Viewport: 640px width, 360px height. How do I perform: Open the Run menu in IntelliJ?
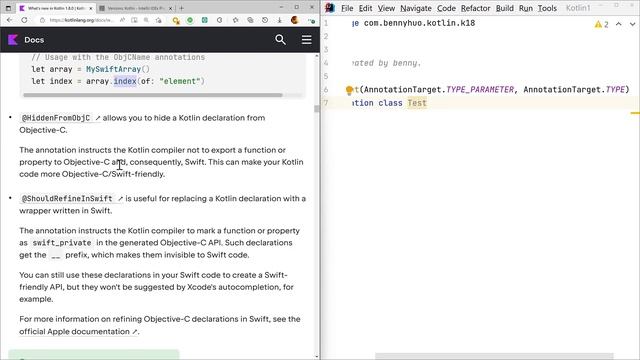point(526,8)
